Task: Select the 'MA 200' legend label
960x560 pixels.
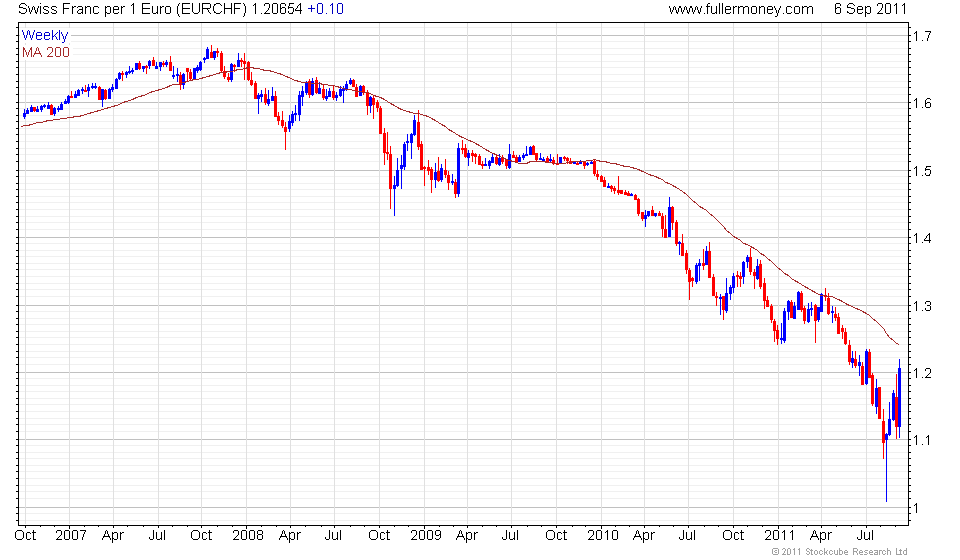Action: coord(46,53)
